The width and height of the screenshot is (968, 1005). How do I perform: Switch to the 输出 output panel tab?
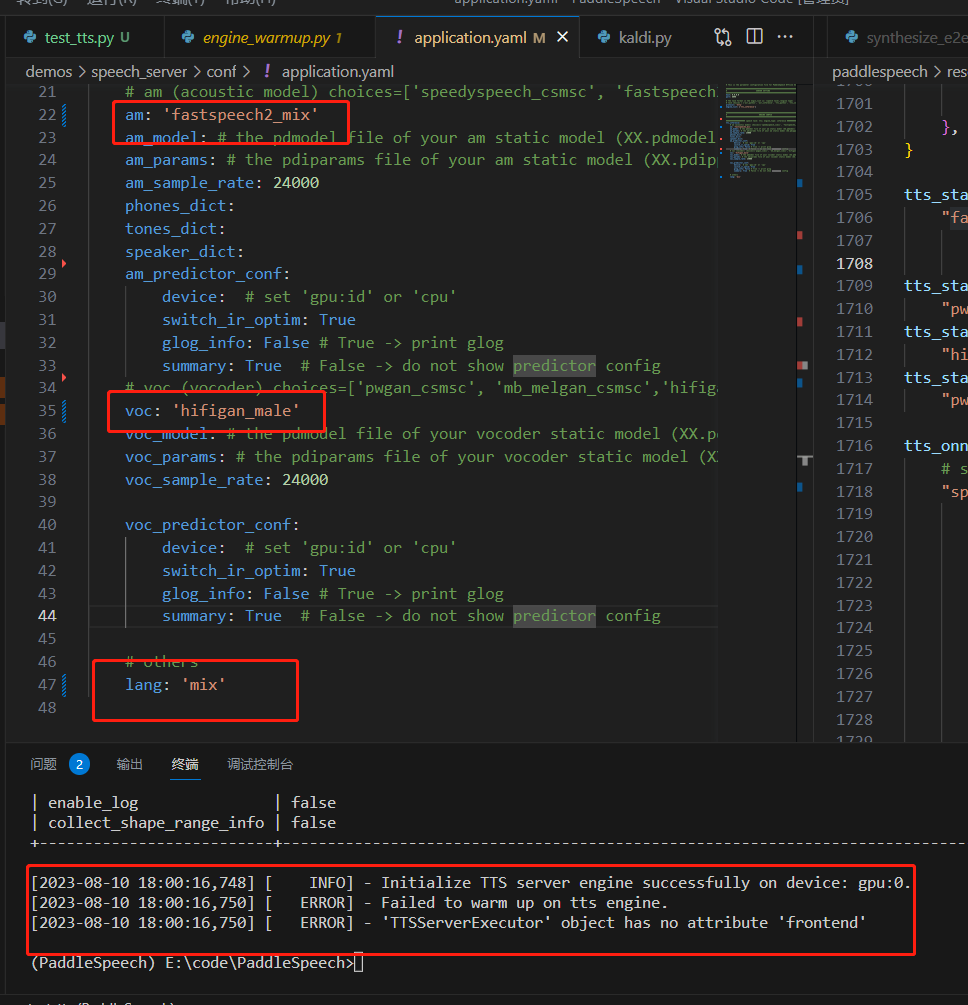click(129, 763)
